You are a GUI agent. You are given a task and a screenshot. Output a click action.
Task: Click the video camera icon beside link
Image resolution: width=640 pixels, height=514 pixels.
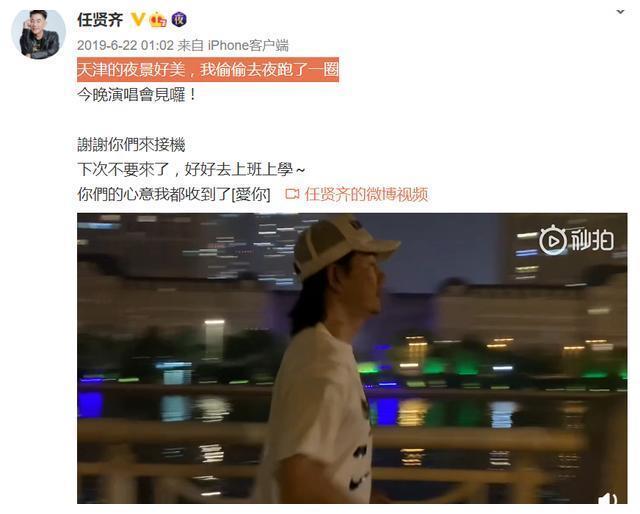coord(292,194)
